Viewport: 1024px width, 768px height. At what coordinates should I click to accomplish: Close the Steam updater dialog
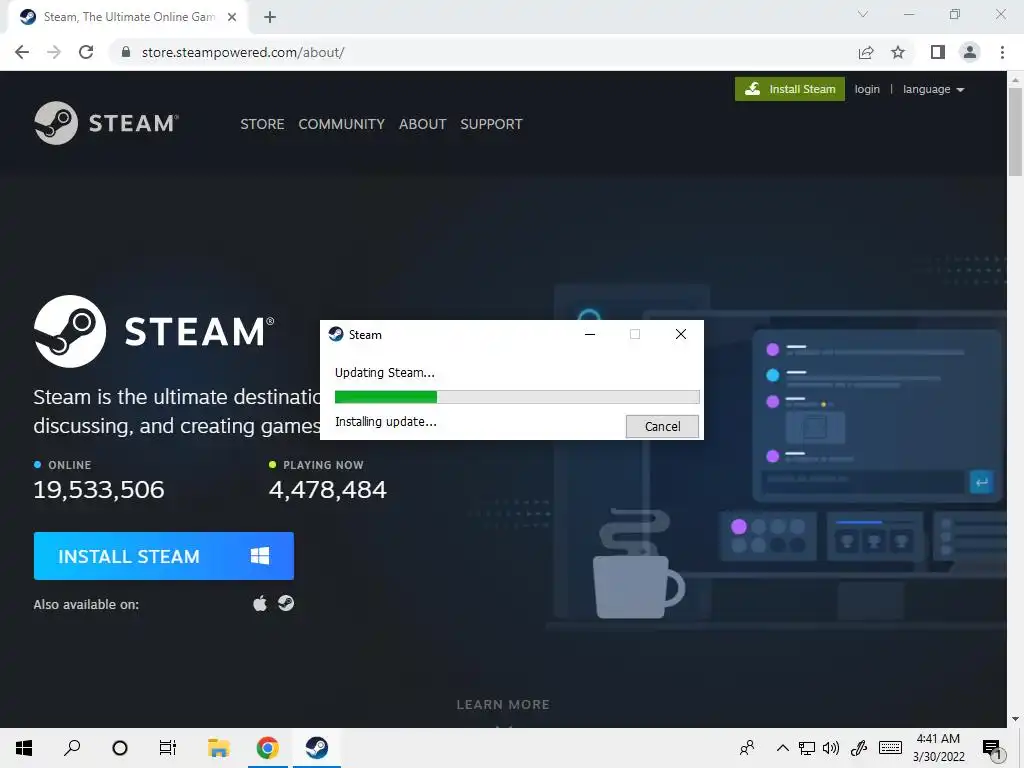tap(680, 334)
